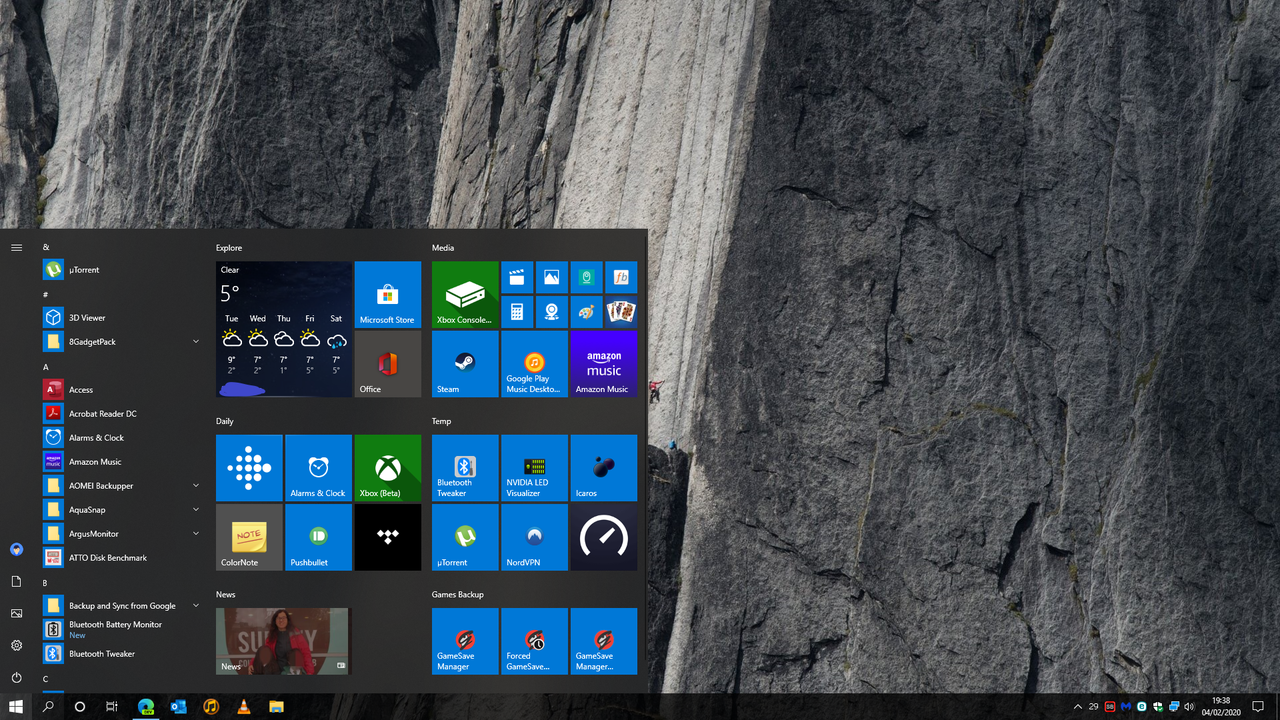
Task: Expand the AquaSnap folder
Action: coord(196,510)
